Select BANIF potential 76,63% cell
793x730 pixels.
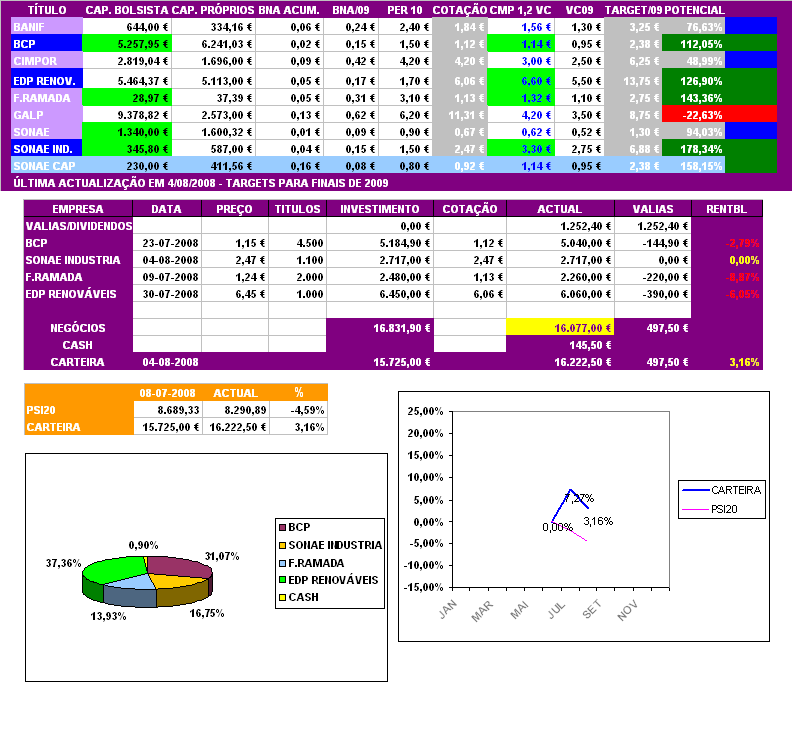(693, 27)
